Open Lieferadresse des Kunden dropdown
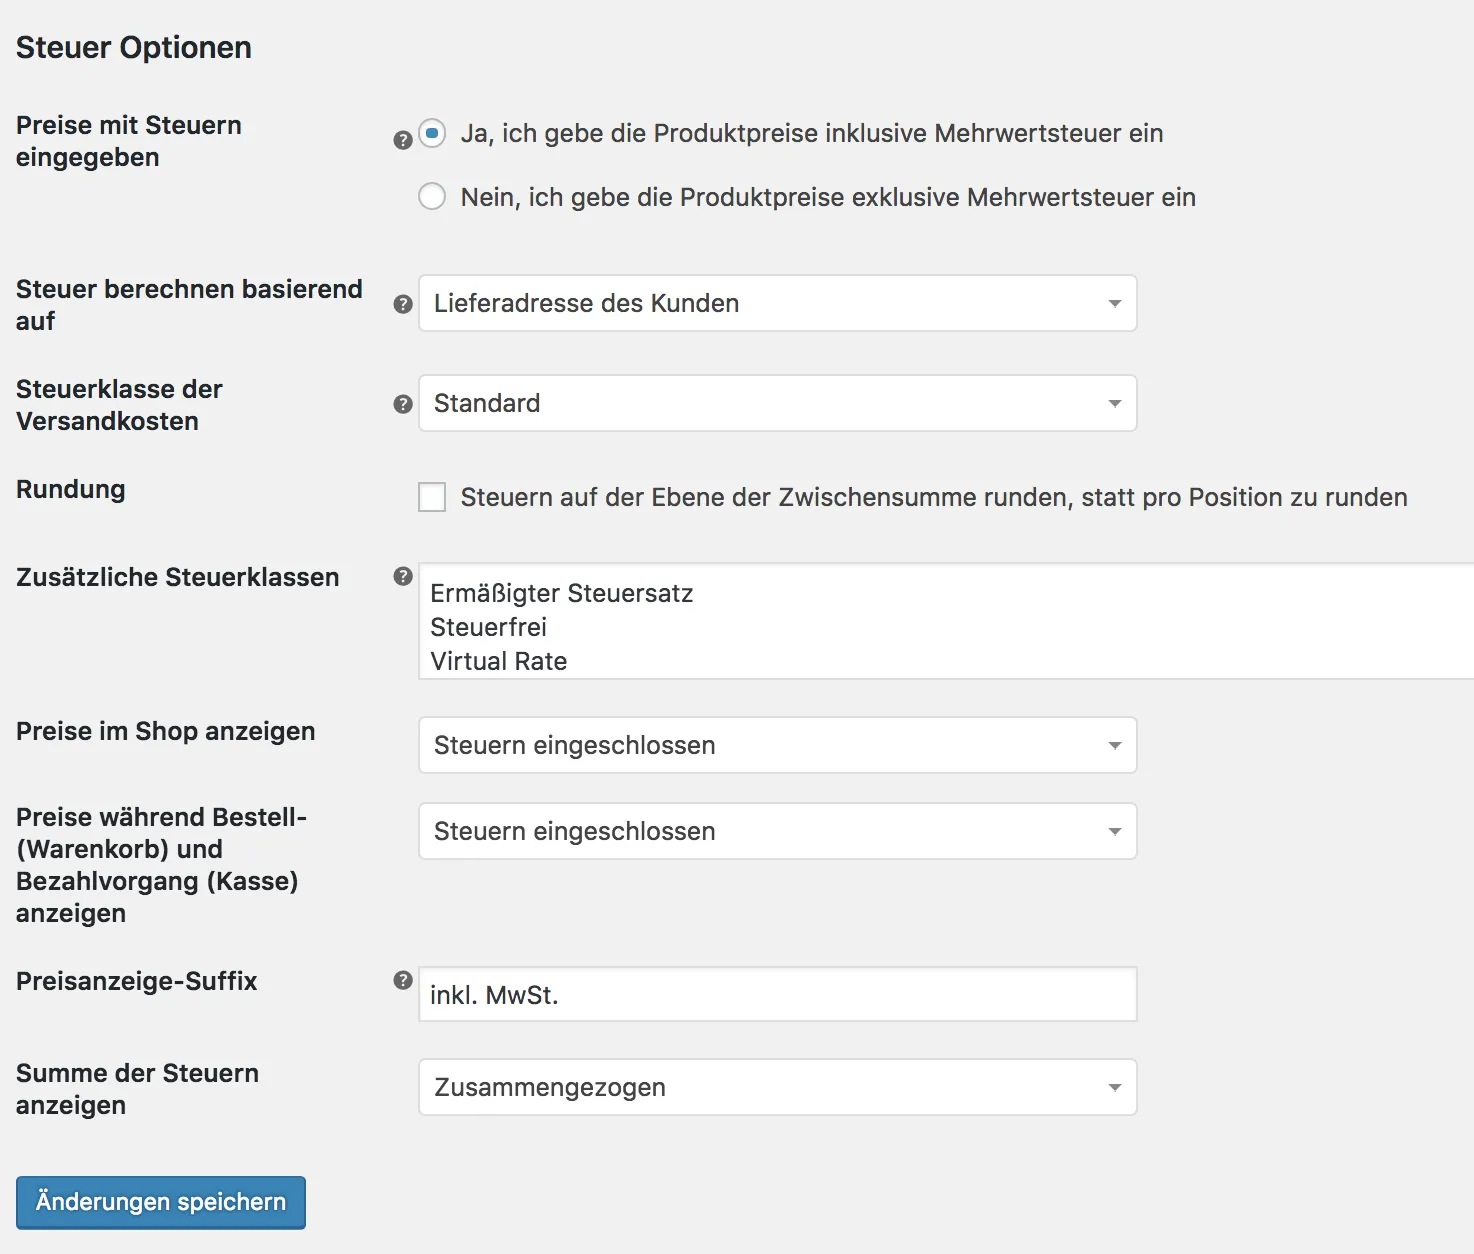The height and width of the screenshot is (1254, 1474). point(777,303)
